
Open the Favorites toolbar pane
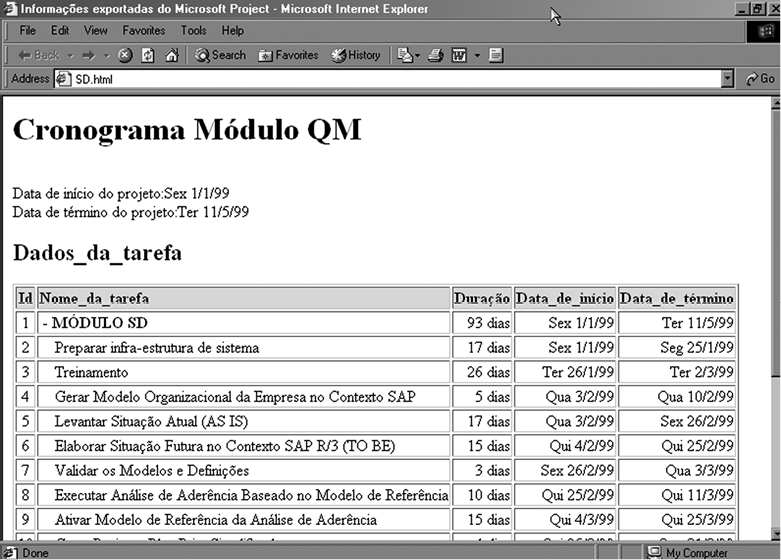(x=288, y=55)
